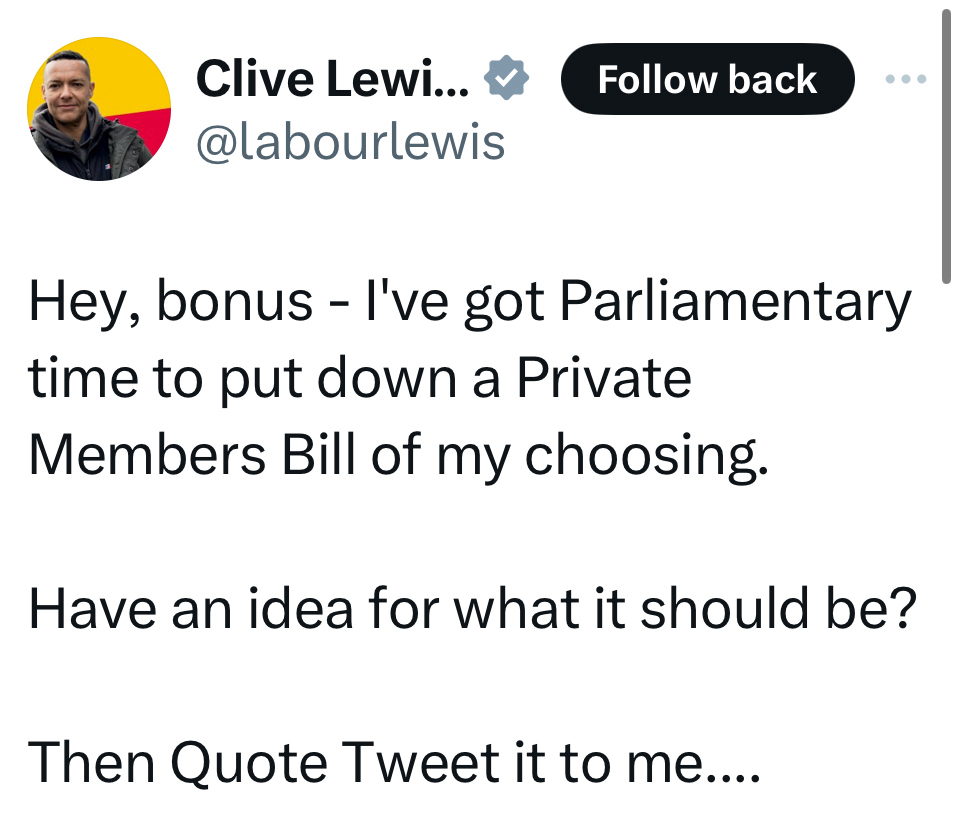Click the word "Parliamentary" in the tweet

click(735, 301)
